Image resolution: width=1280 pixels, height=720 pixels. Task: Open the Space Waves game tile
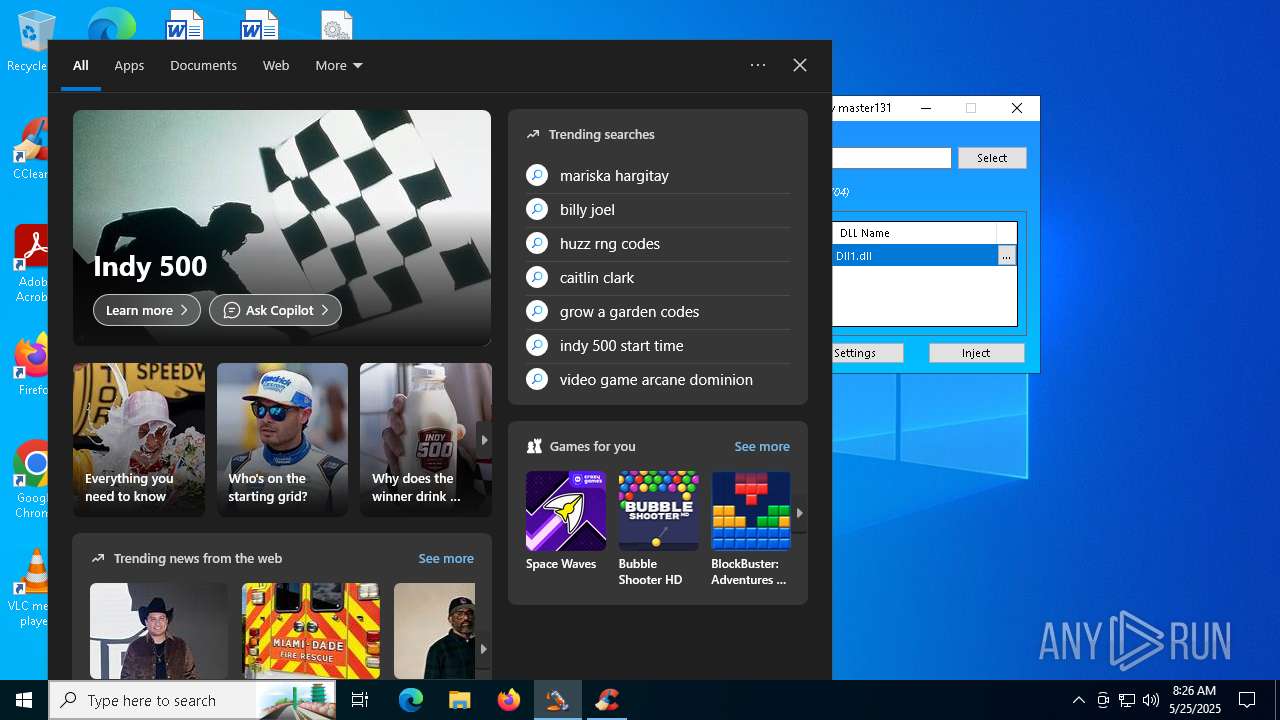[566, 521]
